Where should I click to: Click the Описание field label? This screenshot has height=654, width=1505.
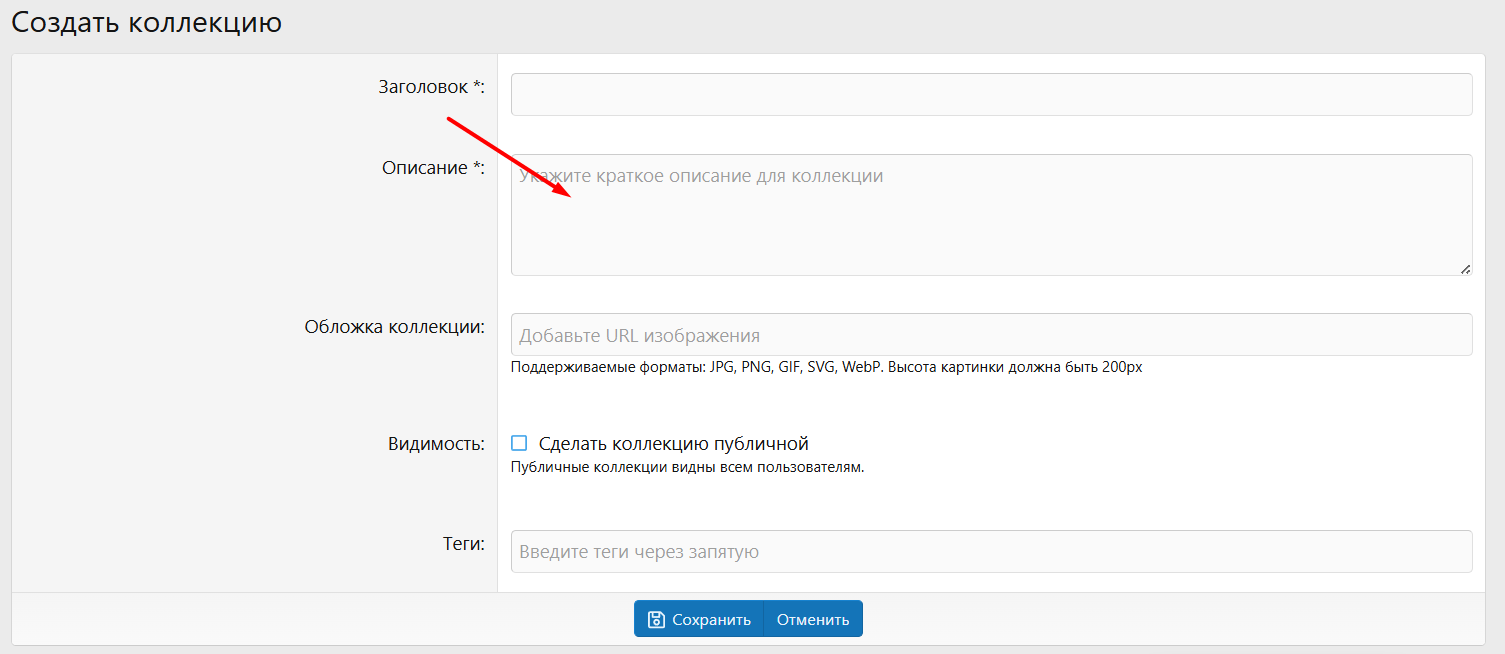[427, 168]
